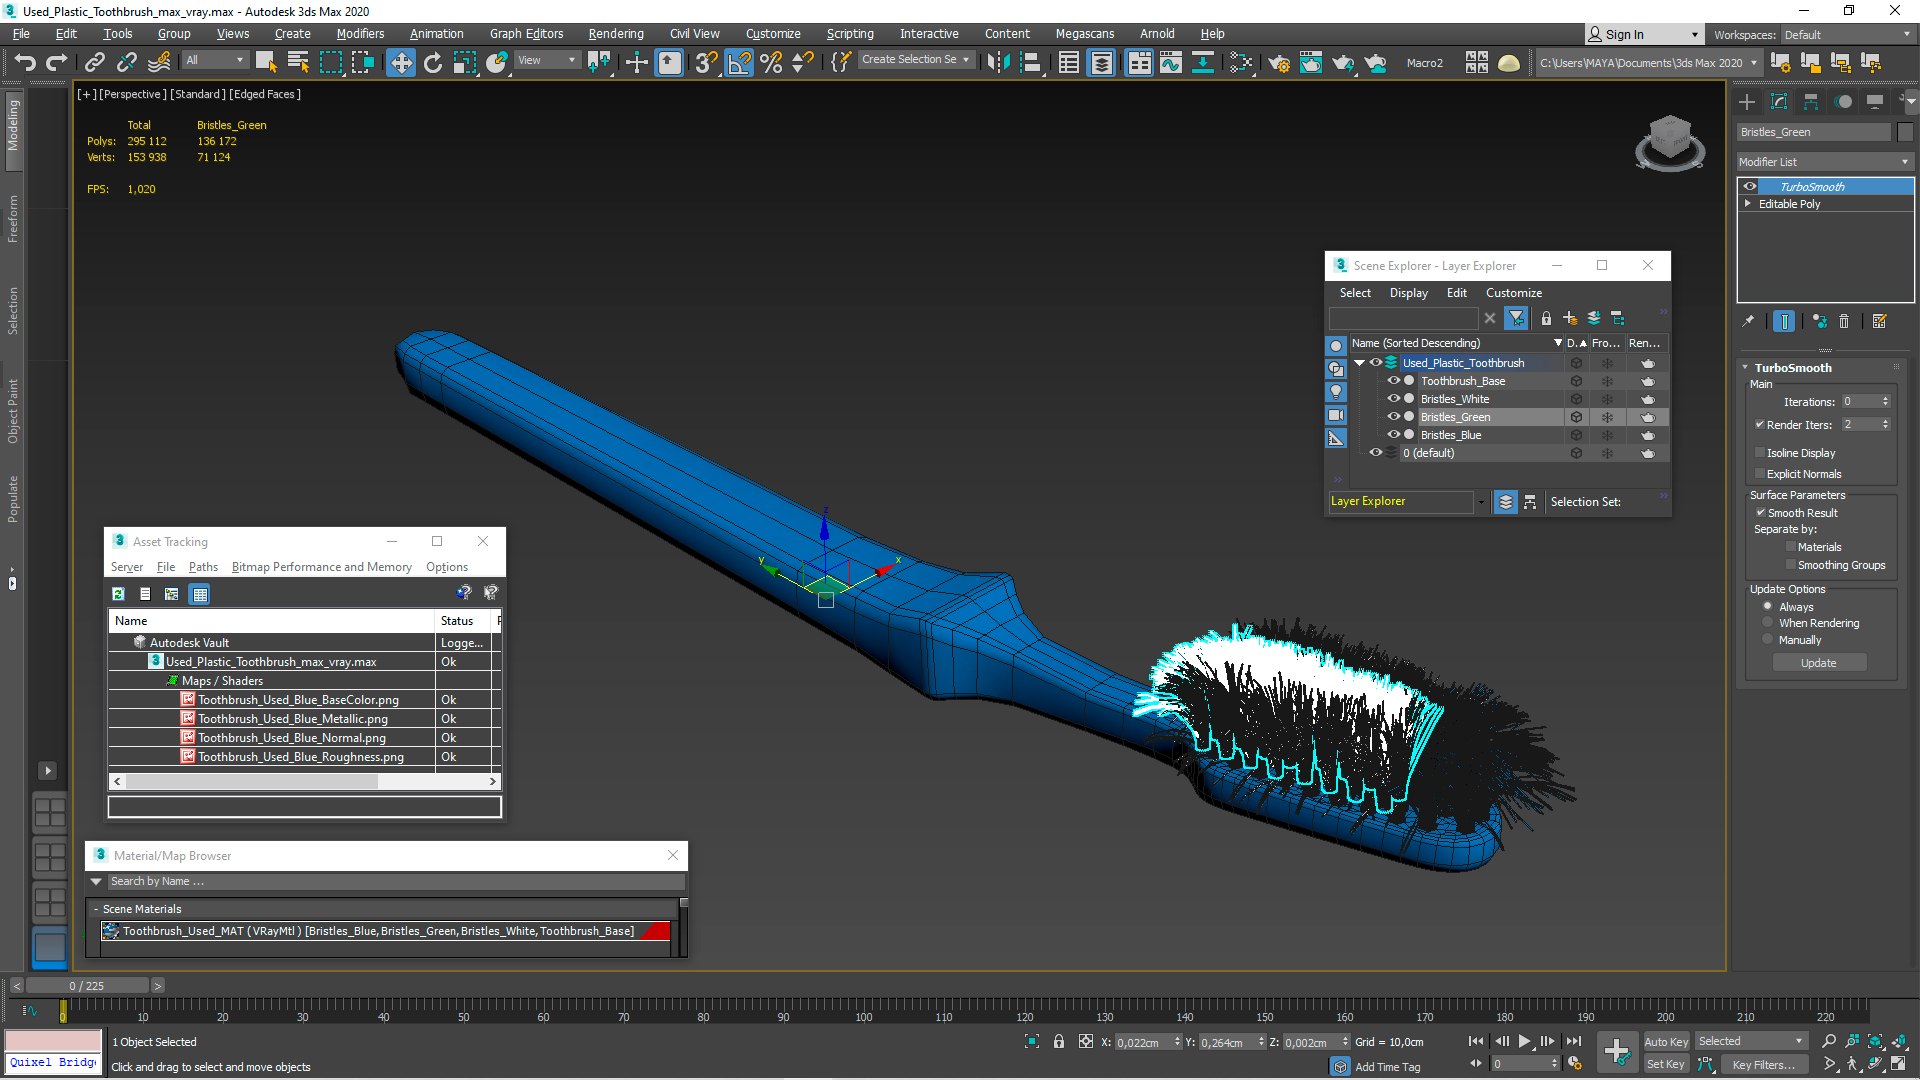Screen dimensions: 1920x1080
Task: Select the Select and Move tool
Action: tap(401, 62)
